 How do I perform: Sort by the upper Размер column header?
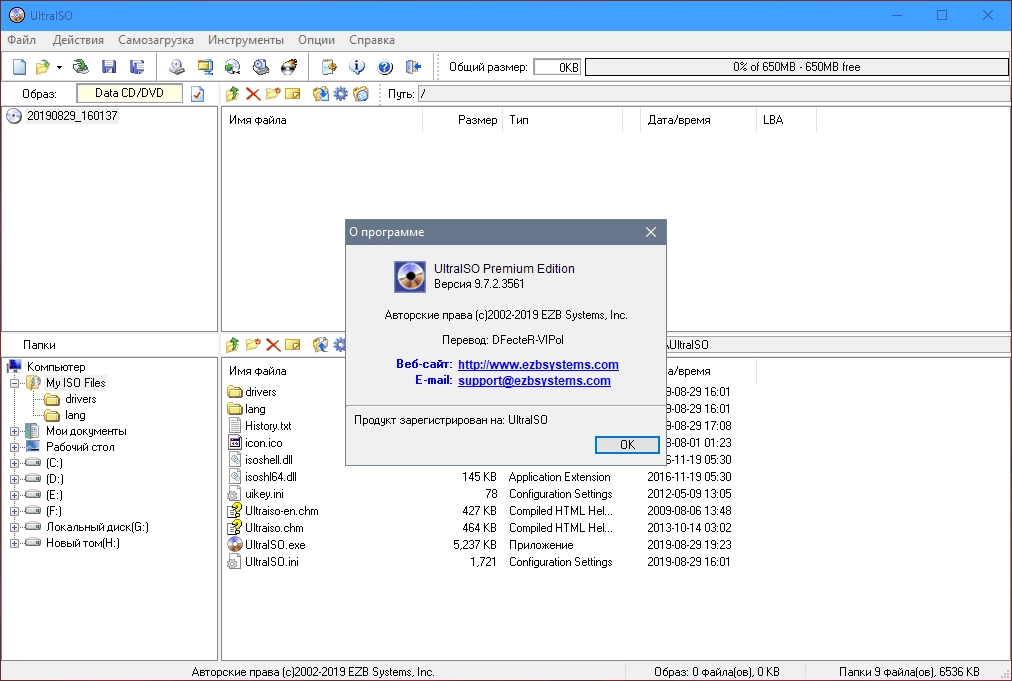coord(463,120)
